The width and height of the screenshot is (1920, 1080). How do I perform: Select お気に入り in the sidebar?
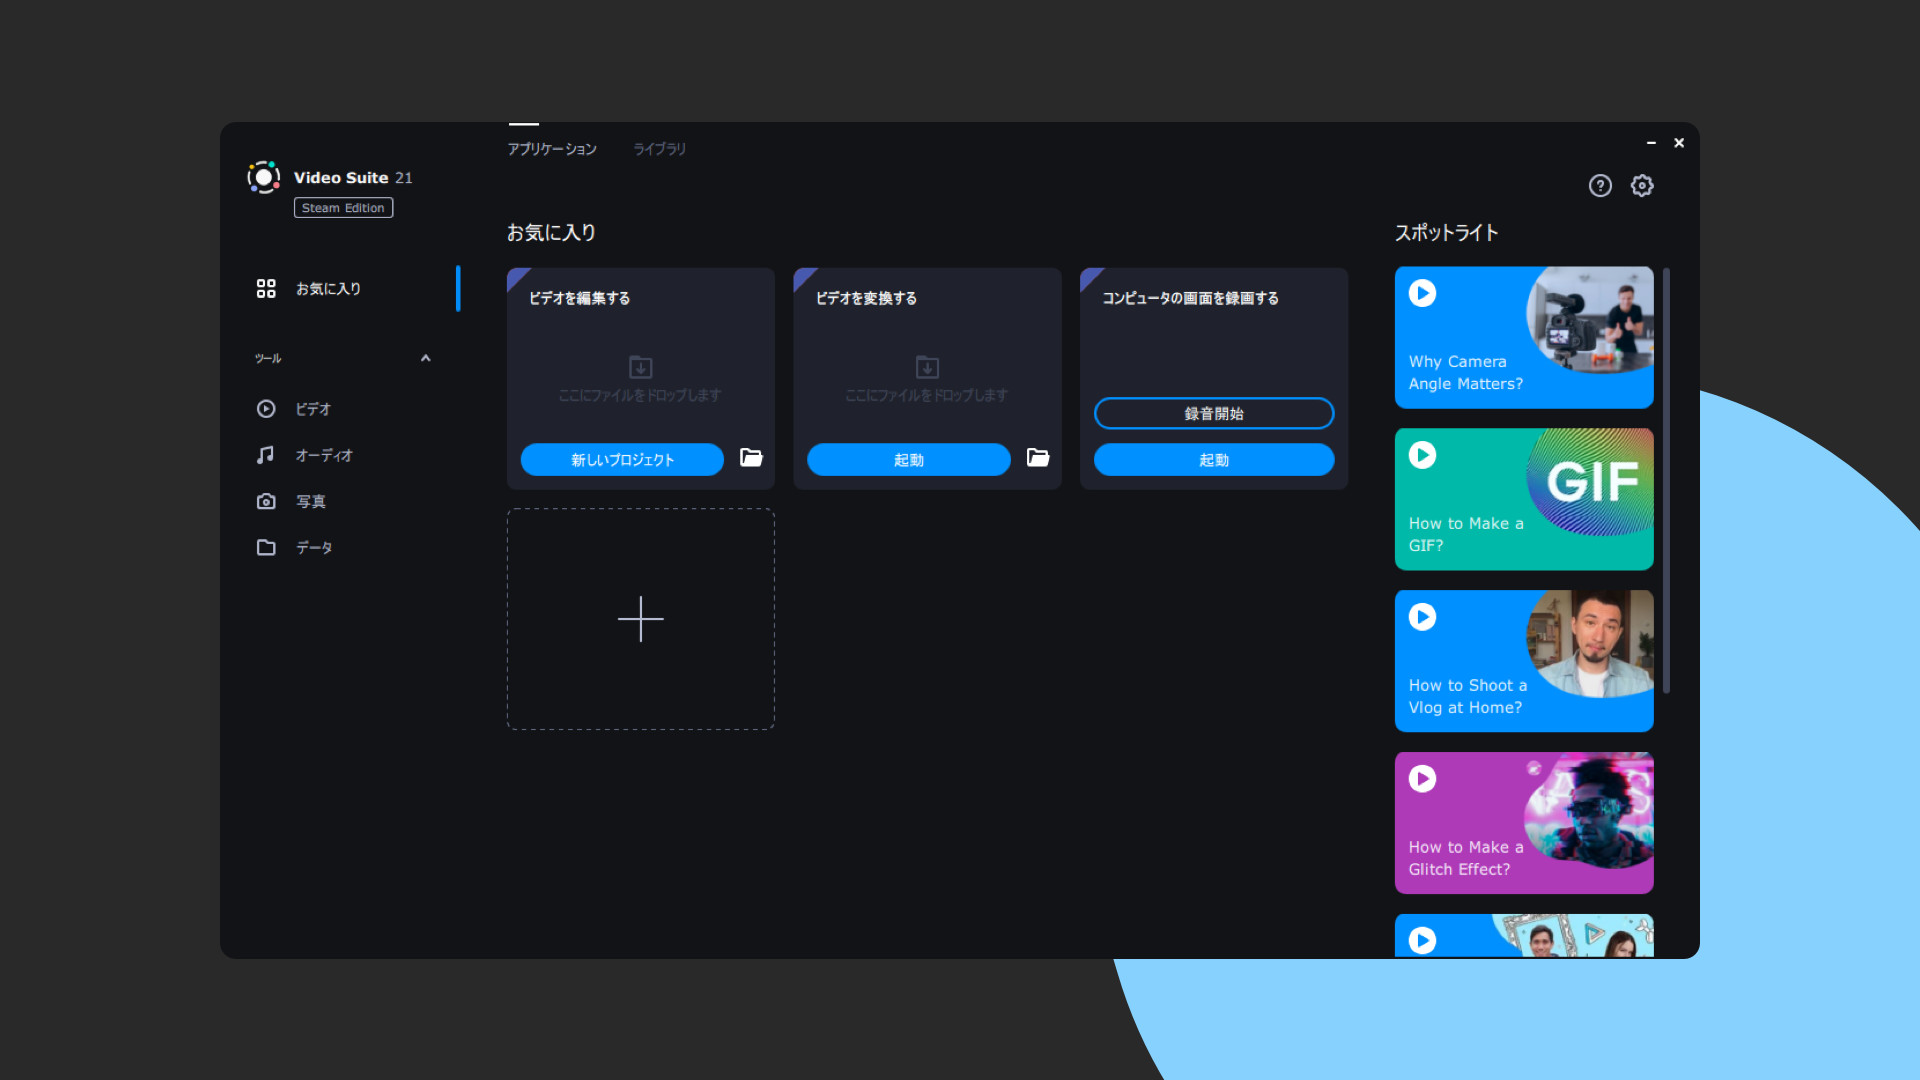tap(328, 289)
